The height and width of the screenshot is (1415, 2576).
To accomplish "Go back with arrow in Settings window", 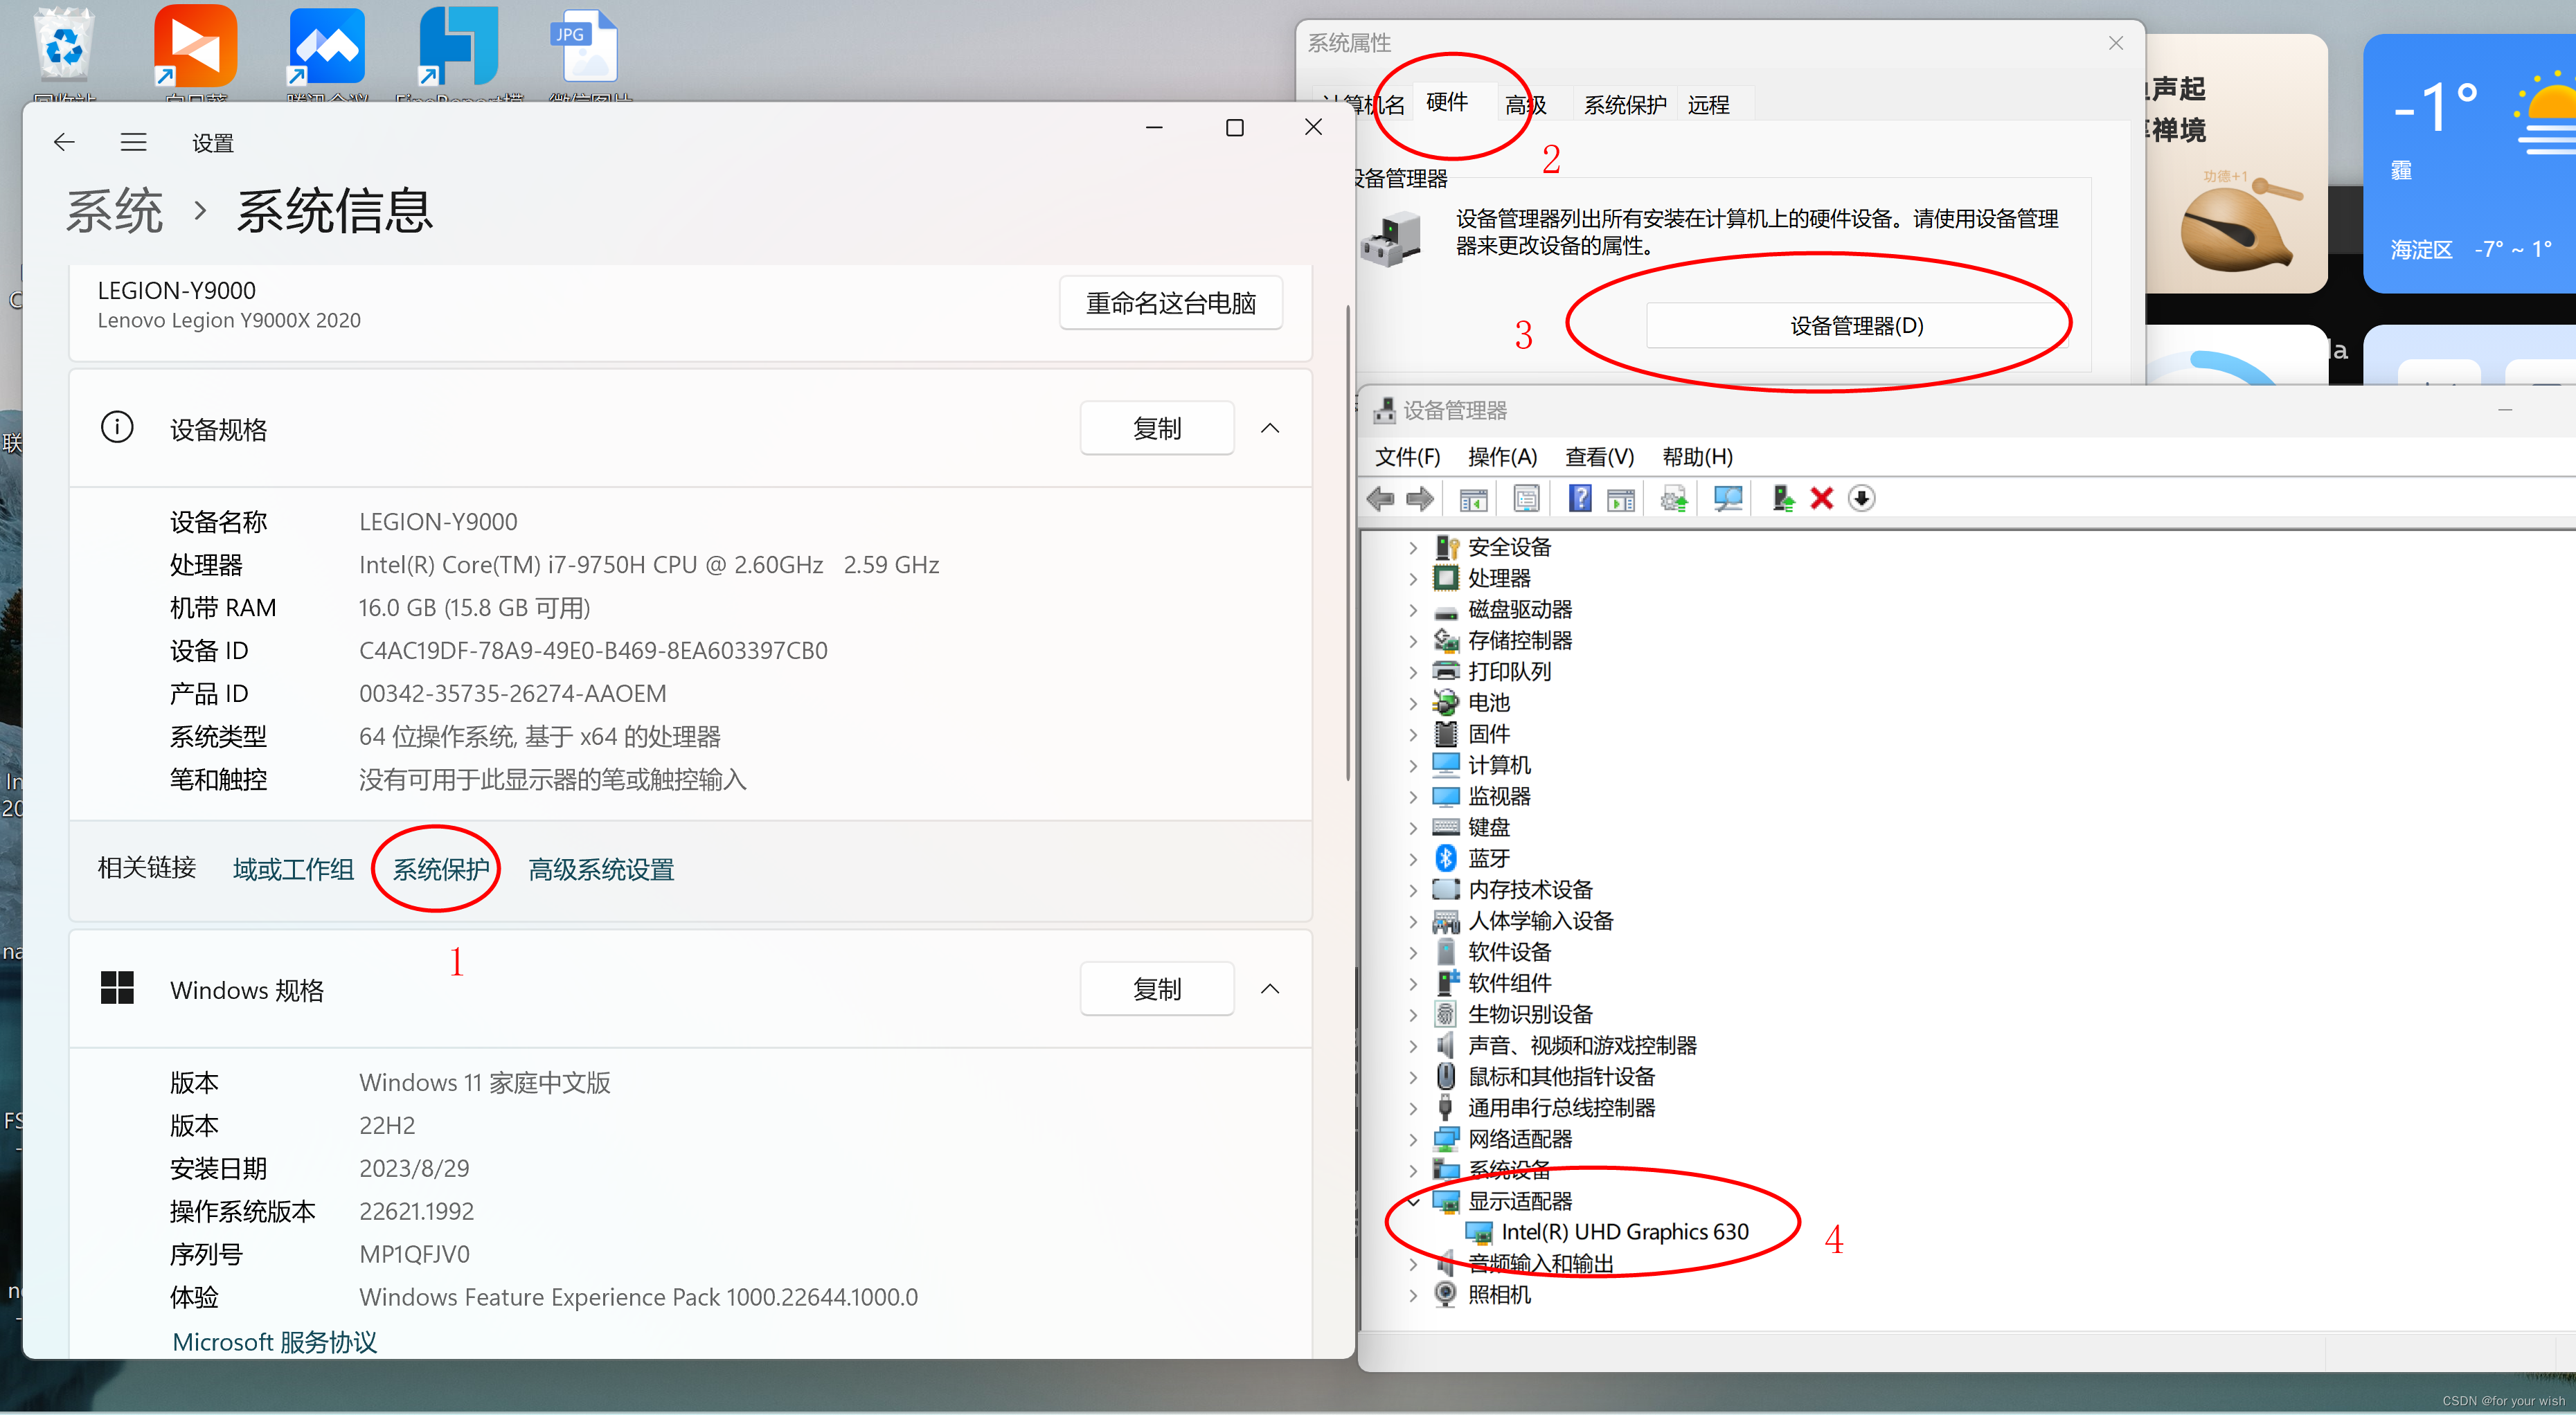I will click(x=64, y=142).
